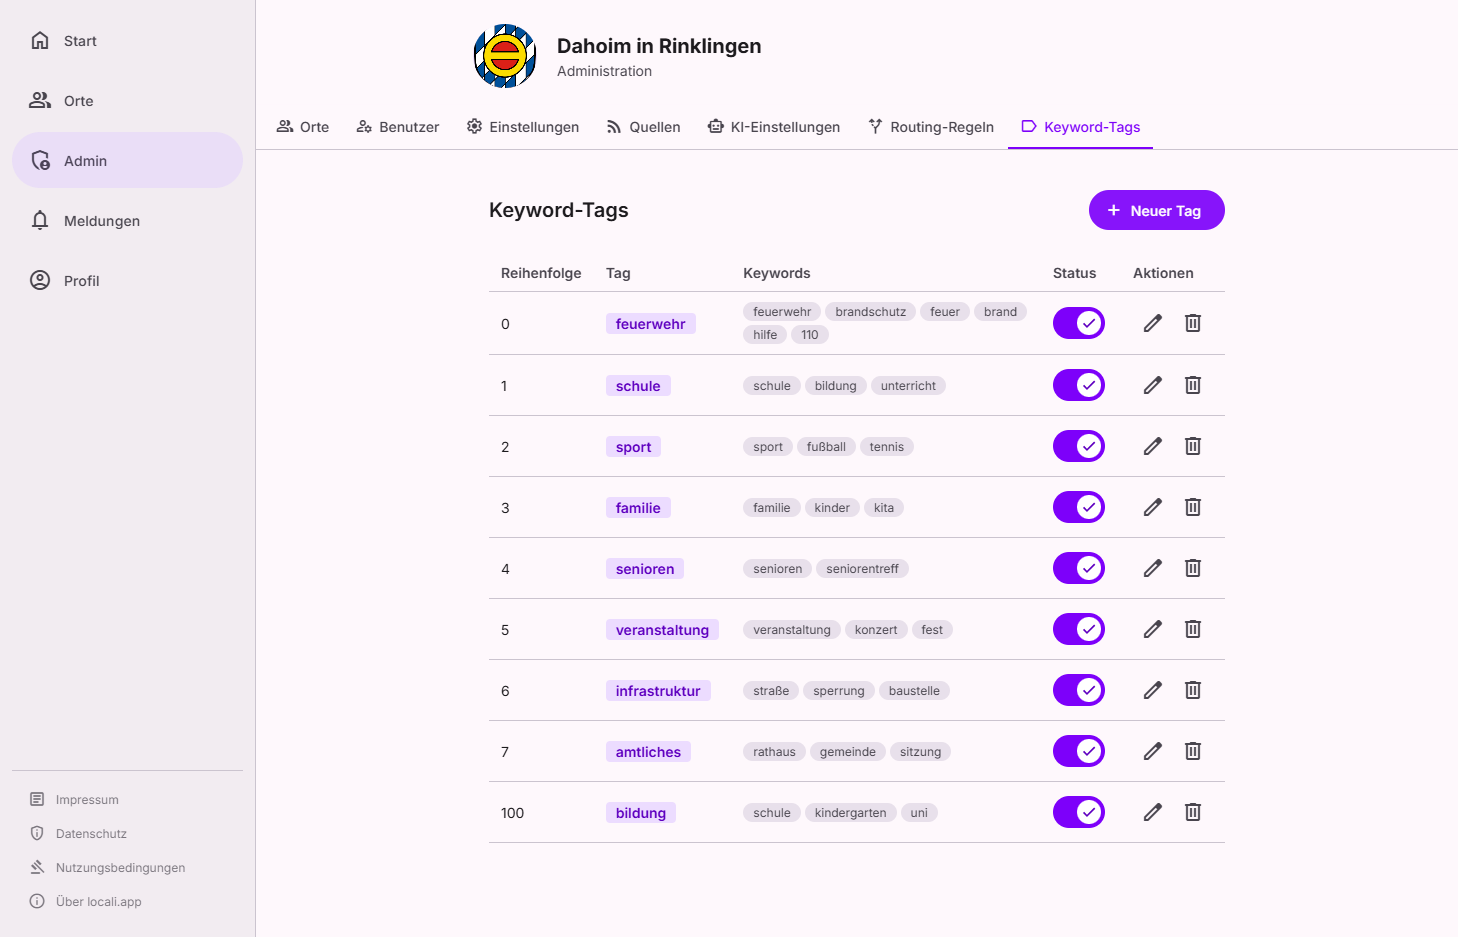1458x937 pixels.
Task: Delete the sport tag using the trash icon
Action: point(1192,446)
